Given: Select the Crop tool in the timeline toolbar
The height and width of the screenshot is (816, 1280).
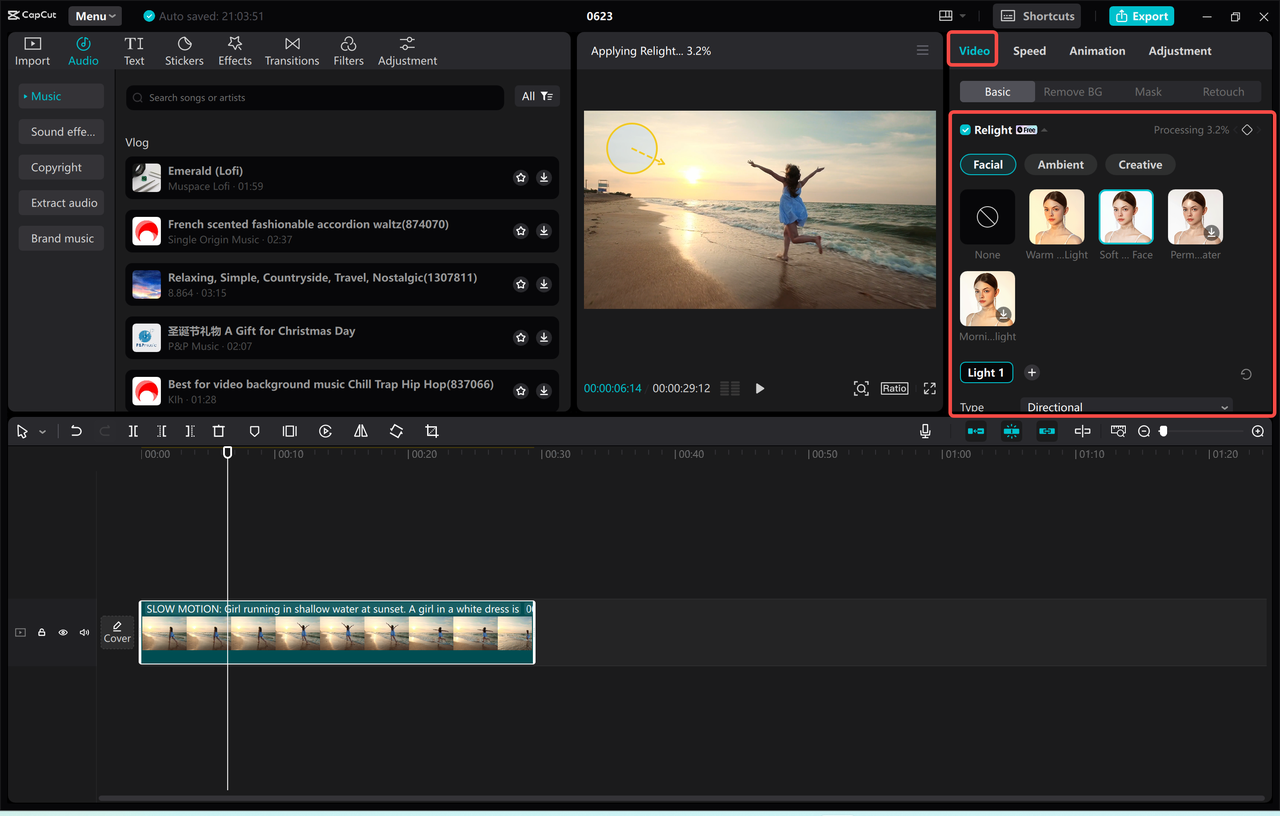Looking at the screenshot, I should click(431, 431).
